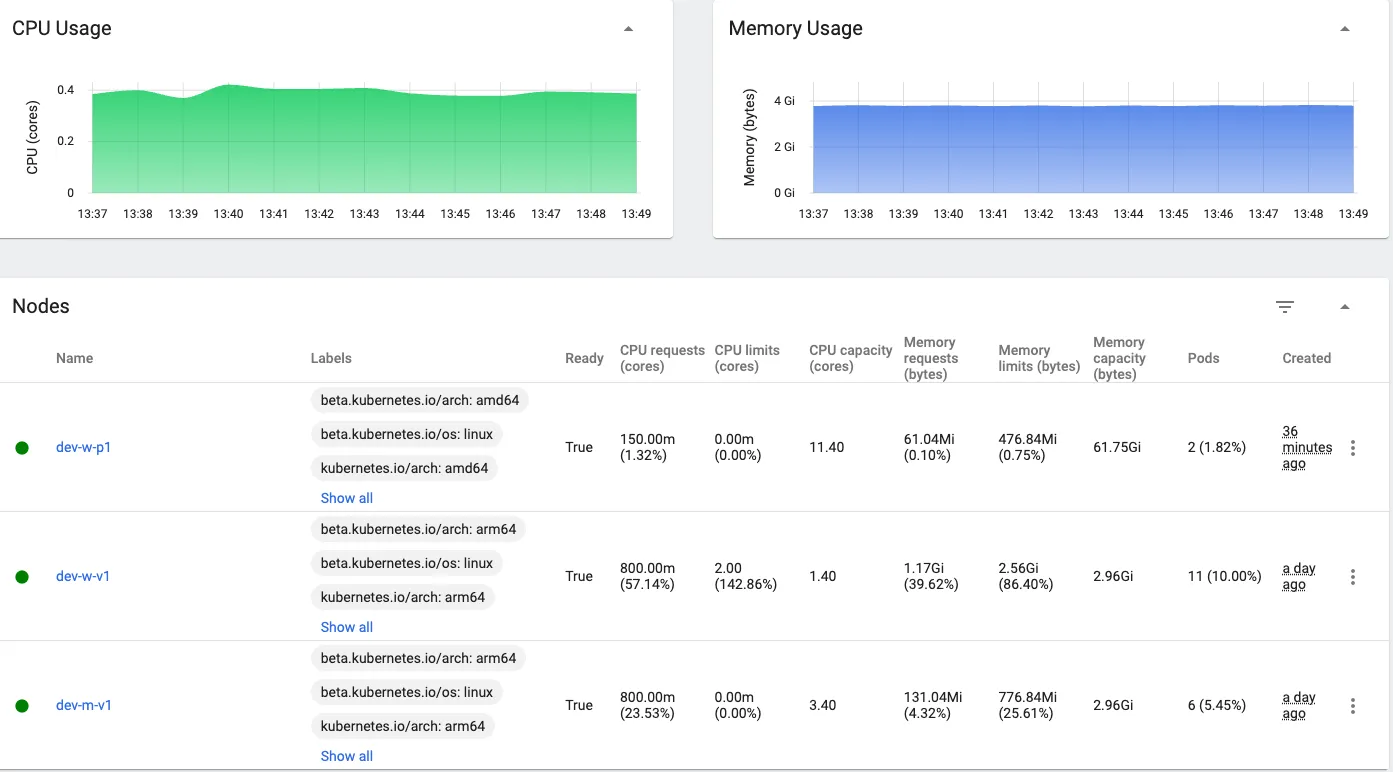This screenshot has width=1393, height=772.
Task: Show all labels for dev-w-p1
Action: [x=346, y=498]
